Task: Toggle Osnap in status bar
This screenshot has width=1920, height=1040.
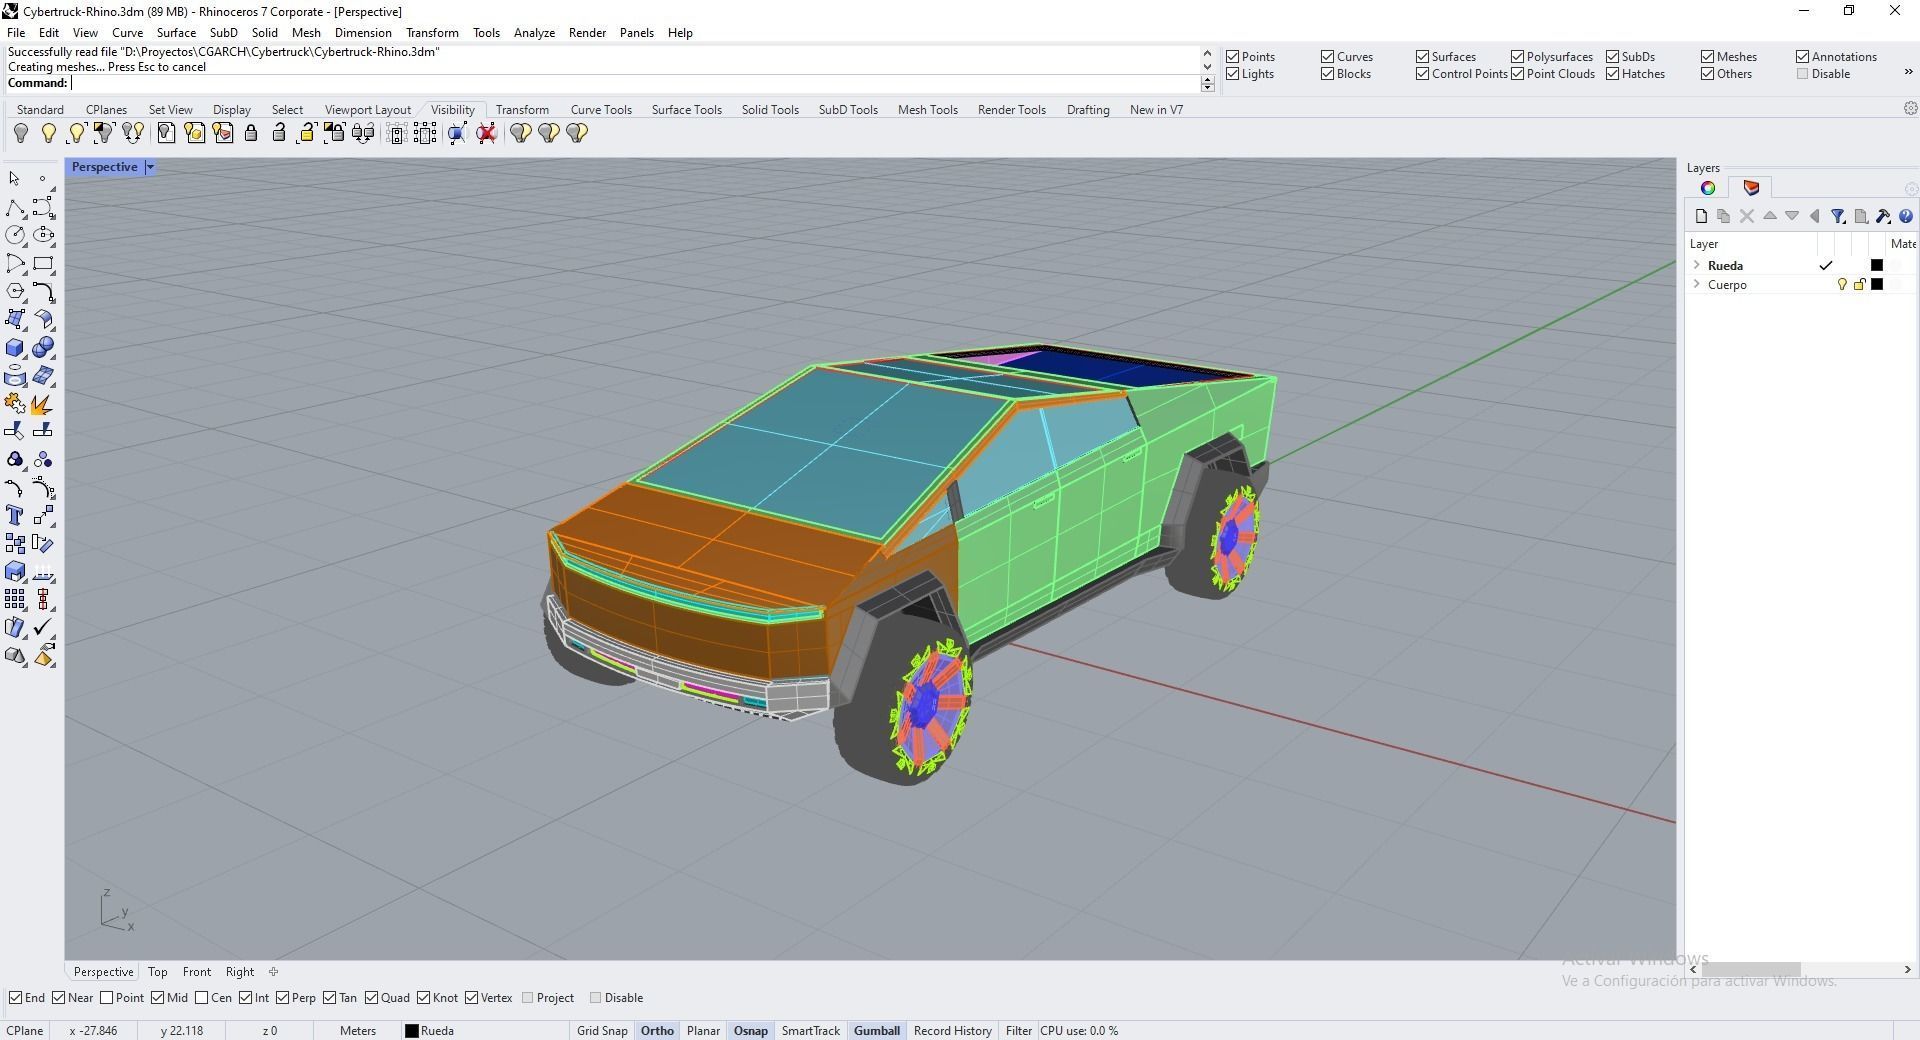Action: point(751,1031)
